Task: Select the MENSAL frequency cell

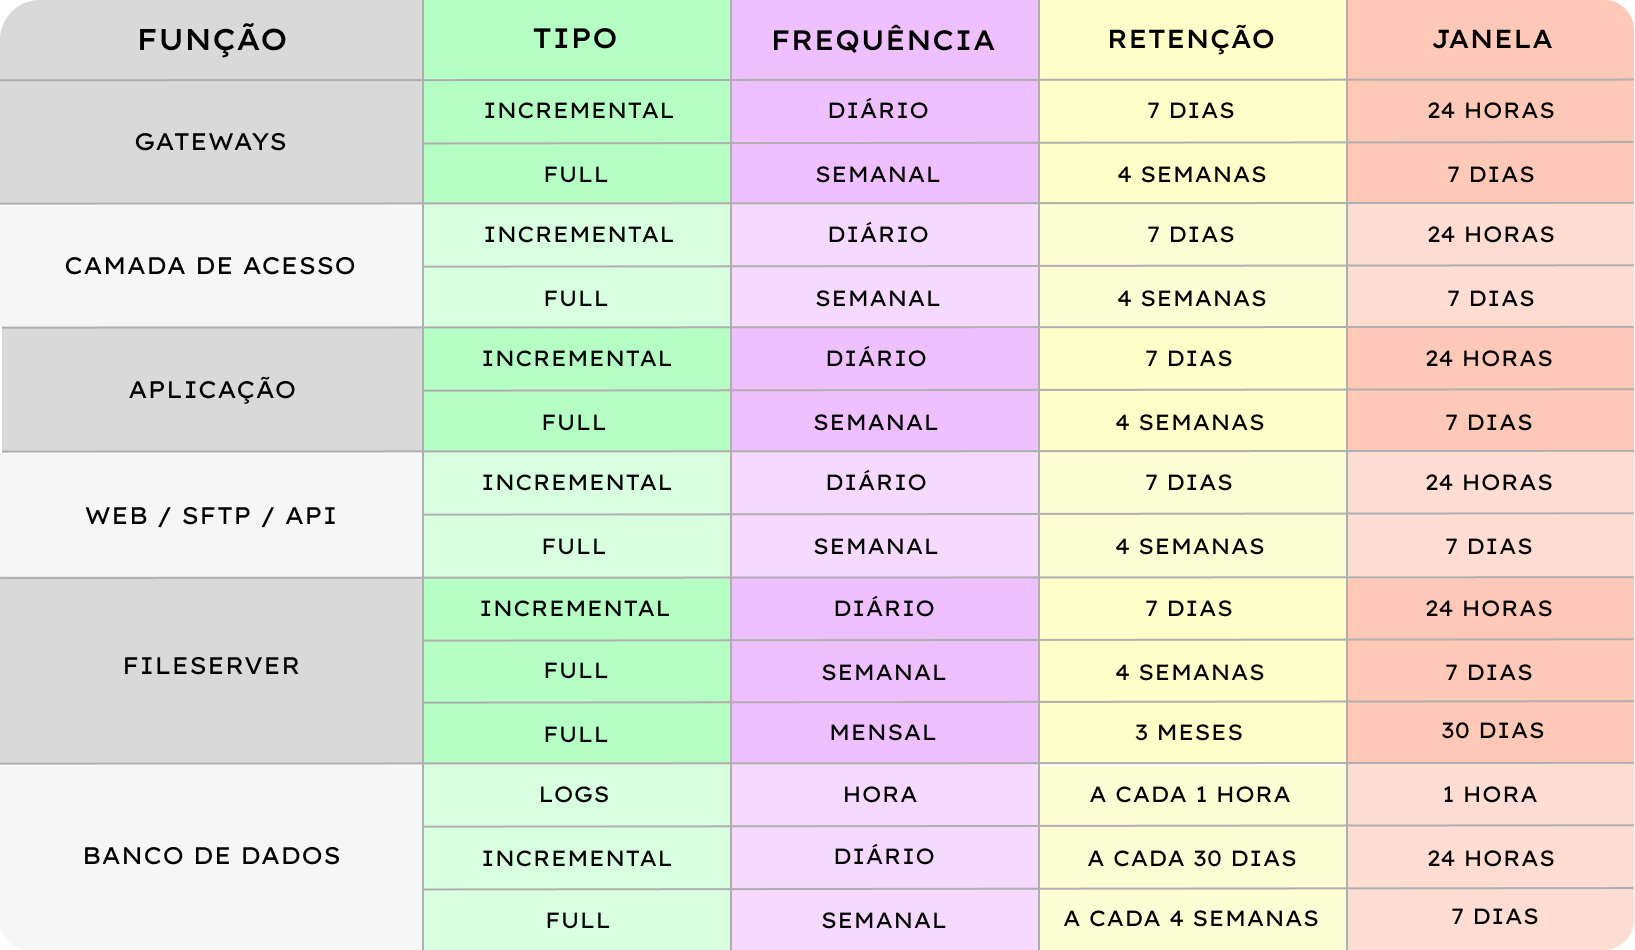Action: coord(882,733)
